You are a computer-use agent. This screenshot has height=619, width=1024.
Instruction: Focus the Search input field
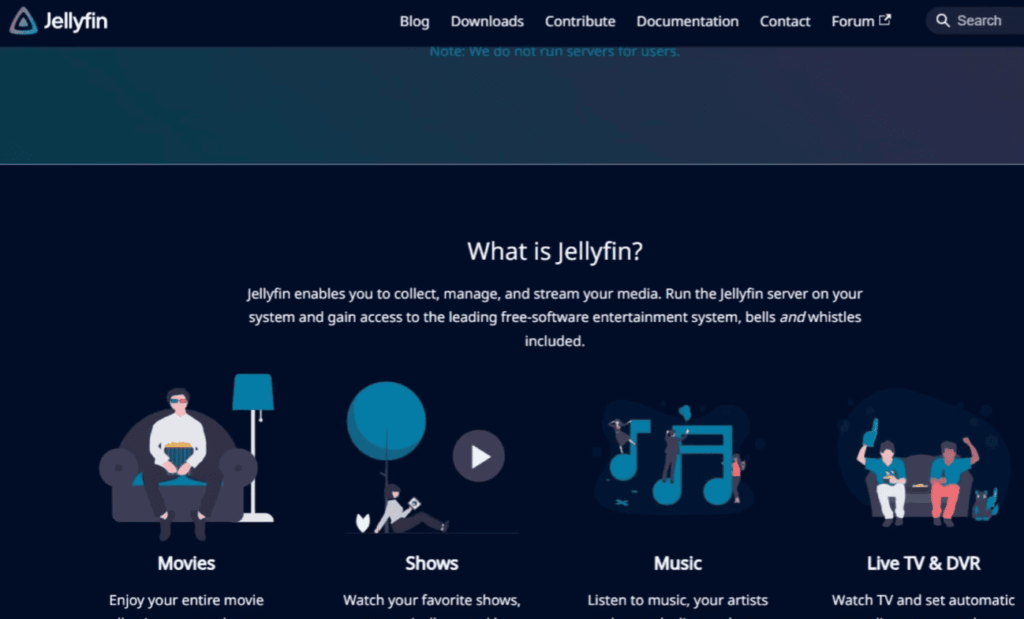[975, 21]
